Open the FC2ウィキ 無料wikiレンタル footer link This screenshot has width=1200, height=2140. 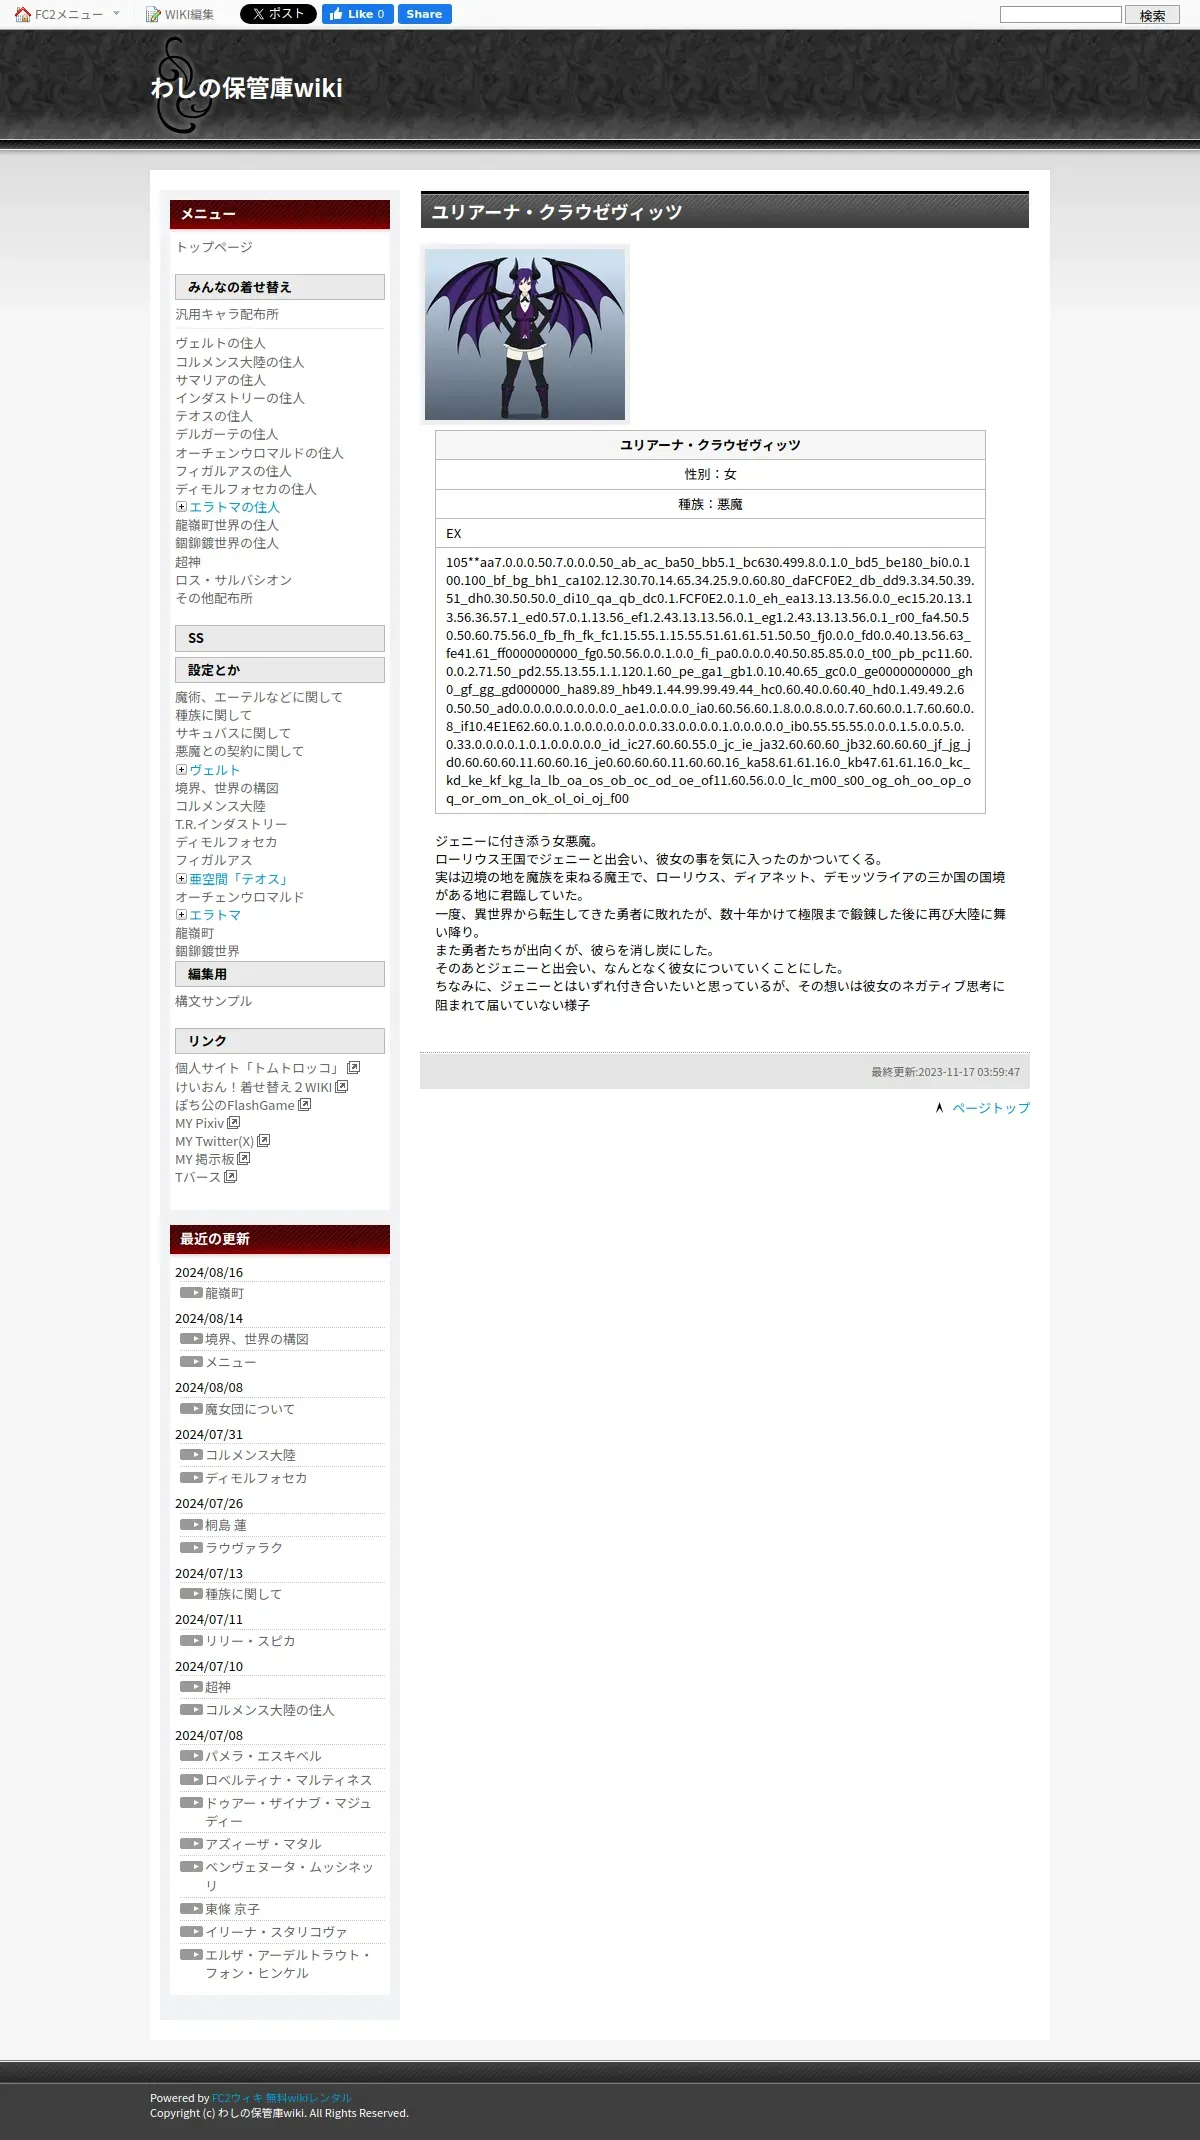tap(282, 2098)
